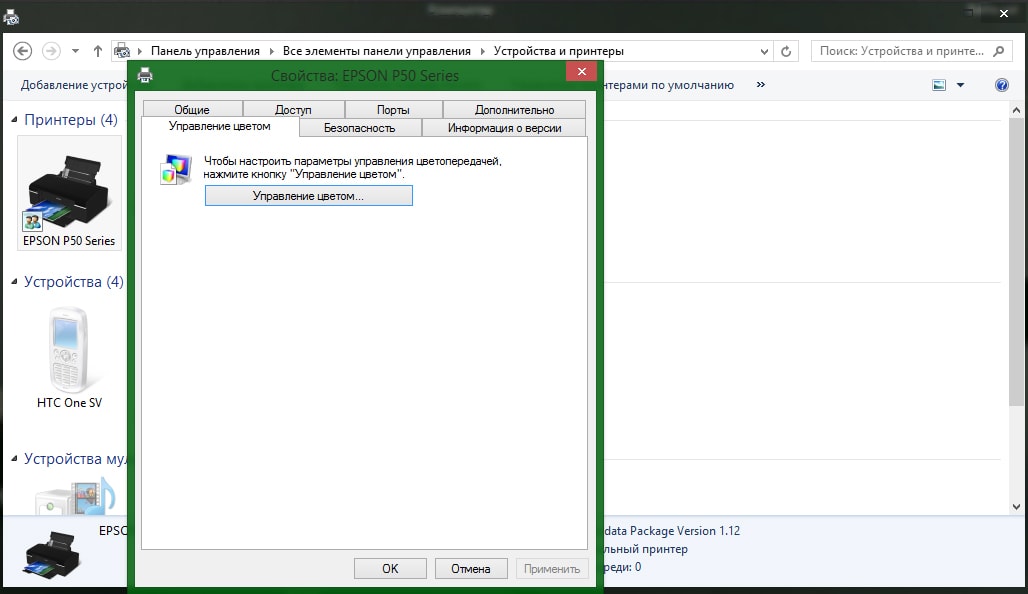Go back in Explorer window
Image resolution: width=1028 pixels, height=594 pixels.
point(22,50)
